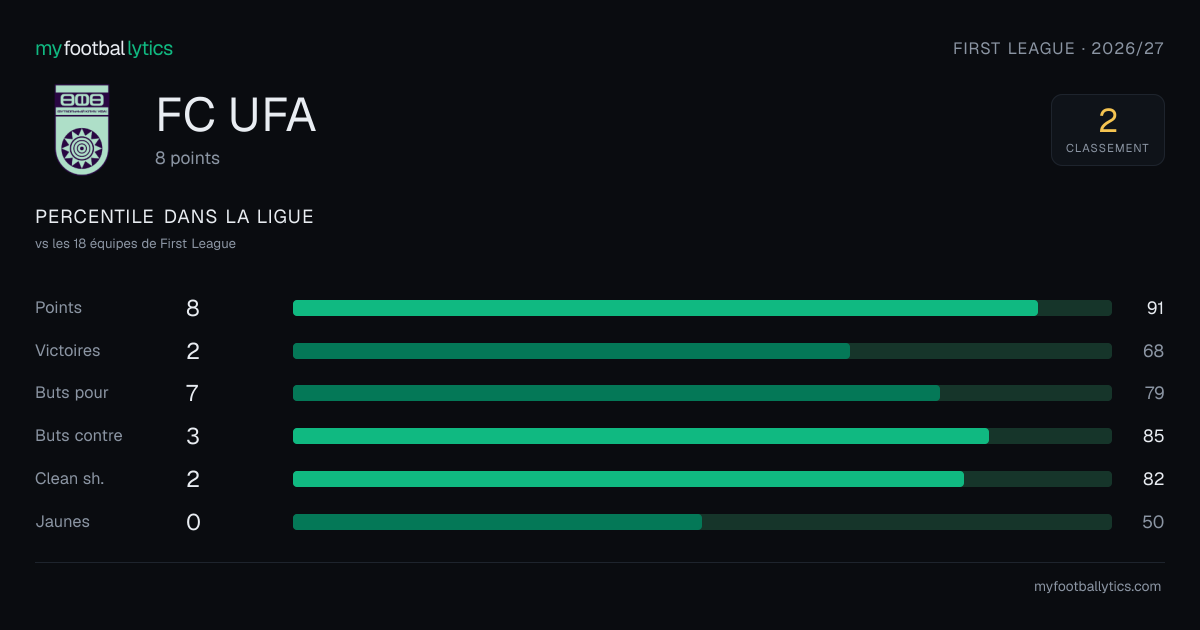This screenshot has height=630, width=1200.
Task: Click the First League 2026/27 label
Action: click(1058, 48)
